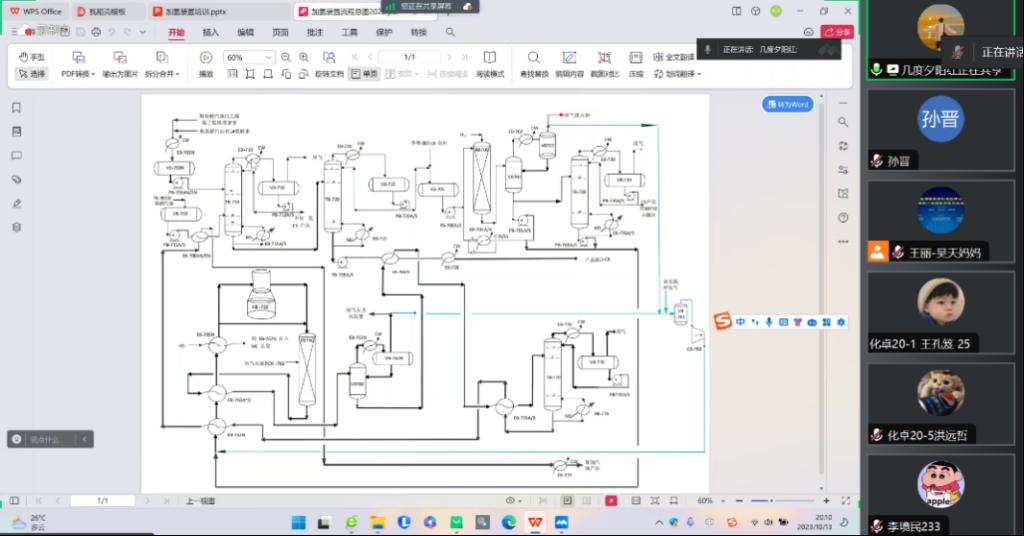Click the Reading mode icon
This screenshot has width=1024, height=536.
click(489, 58)
